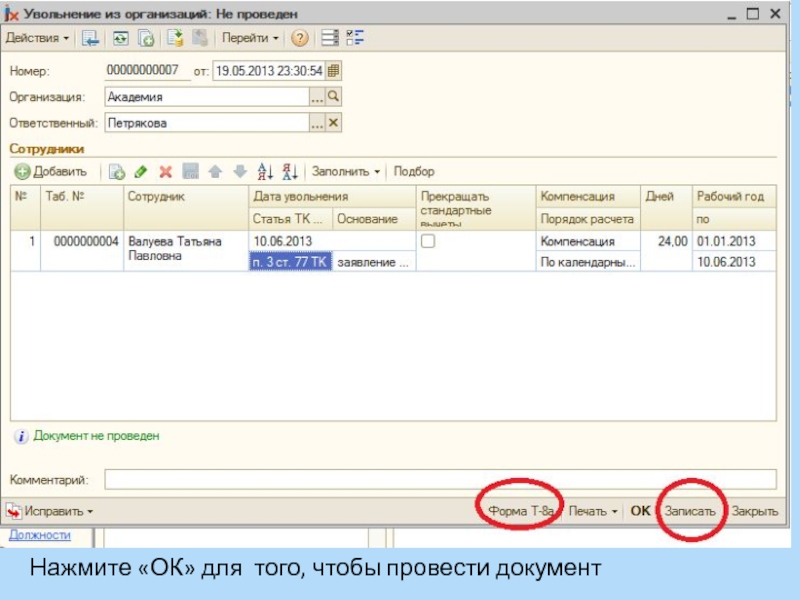This screenshot has height=600, width=800.
Task: Click the red delete row icon
Action: tap(166, 172)
